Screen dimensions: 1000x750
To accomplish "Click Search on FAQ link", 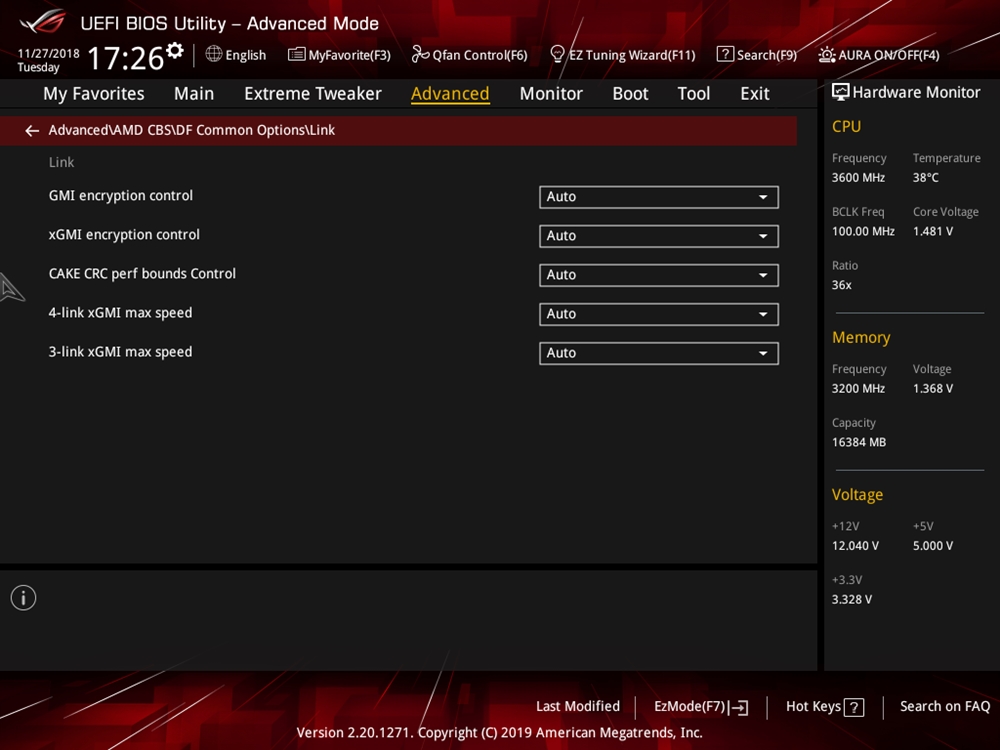I will (945, 706).
